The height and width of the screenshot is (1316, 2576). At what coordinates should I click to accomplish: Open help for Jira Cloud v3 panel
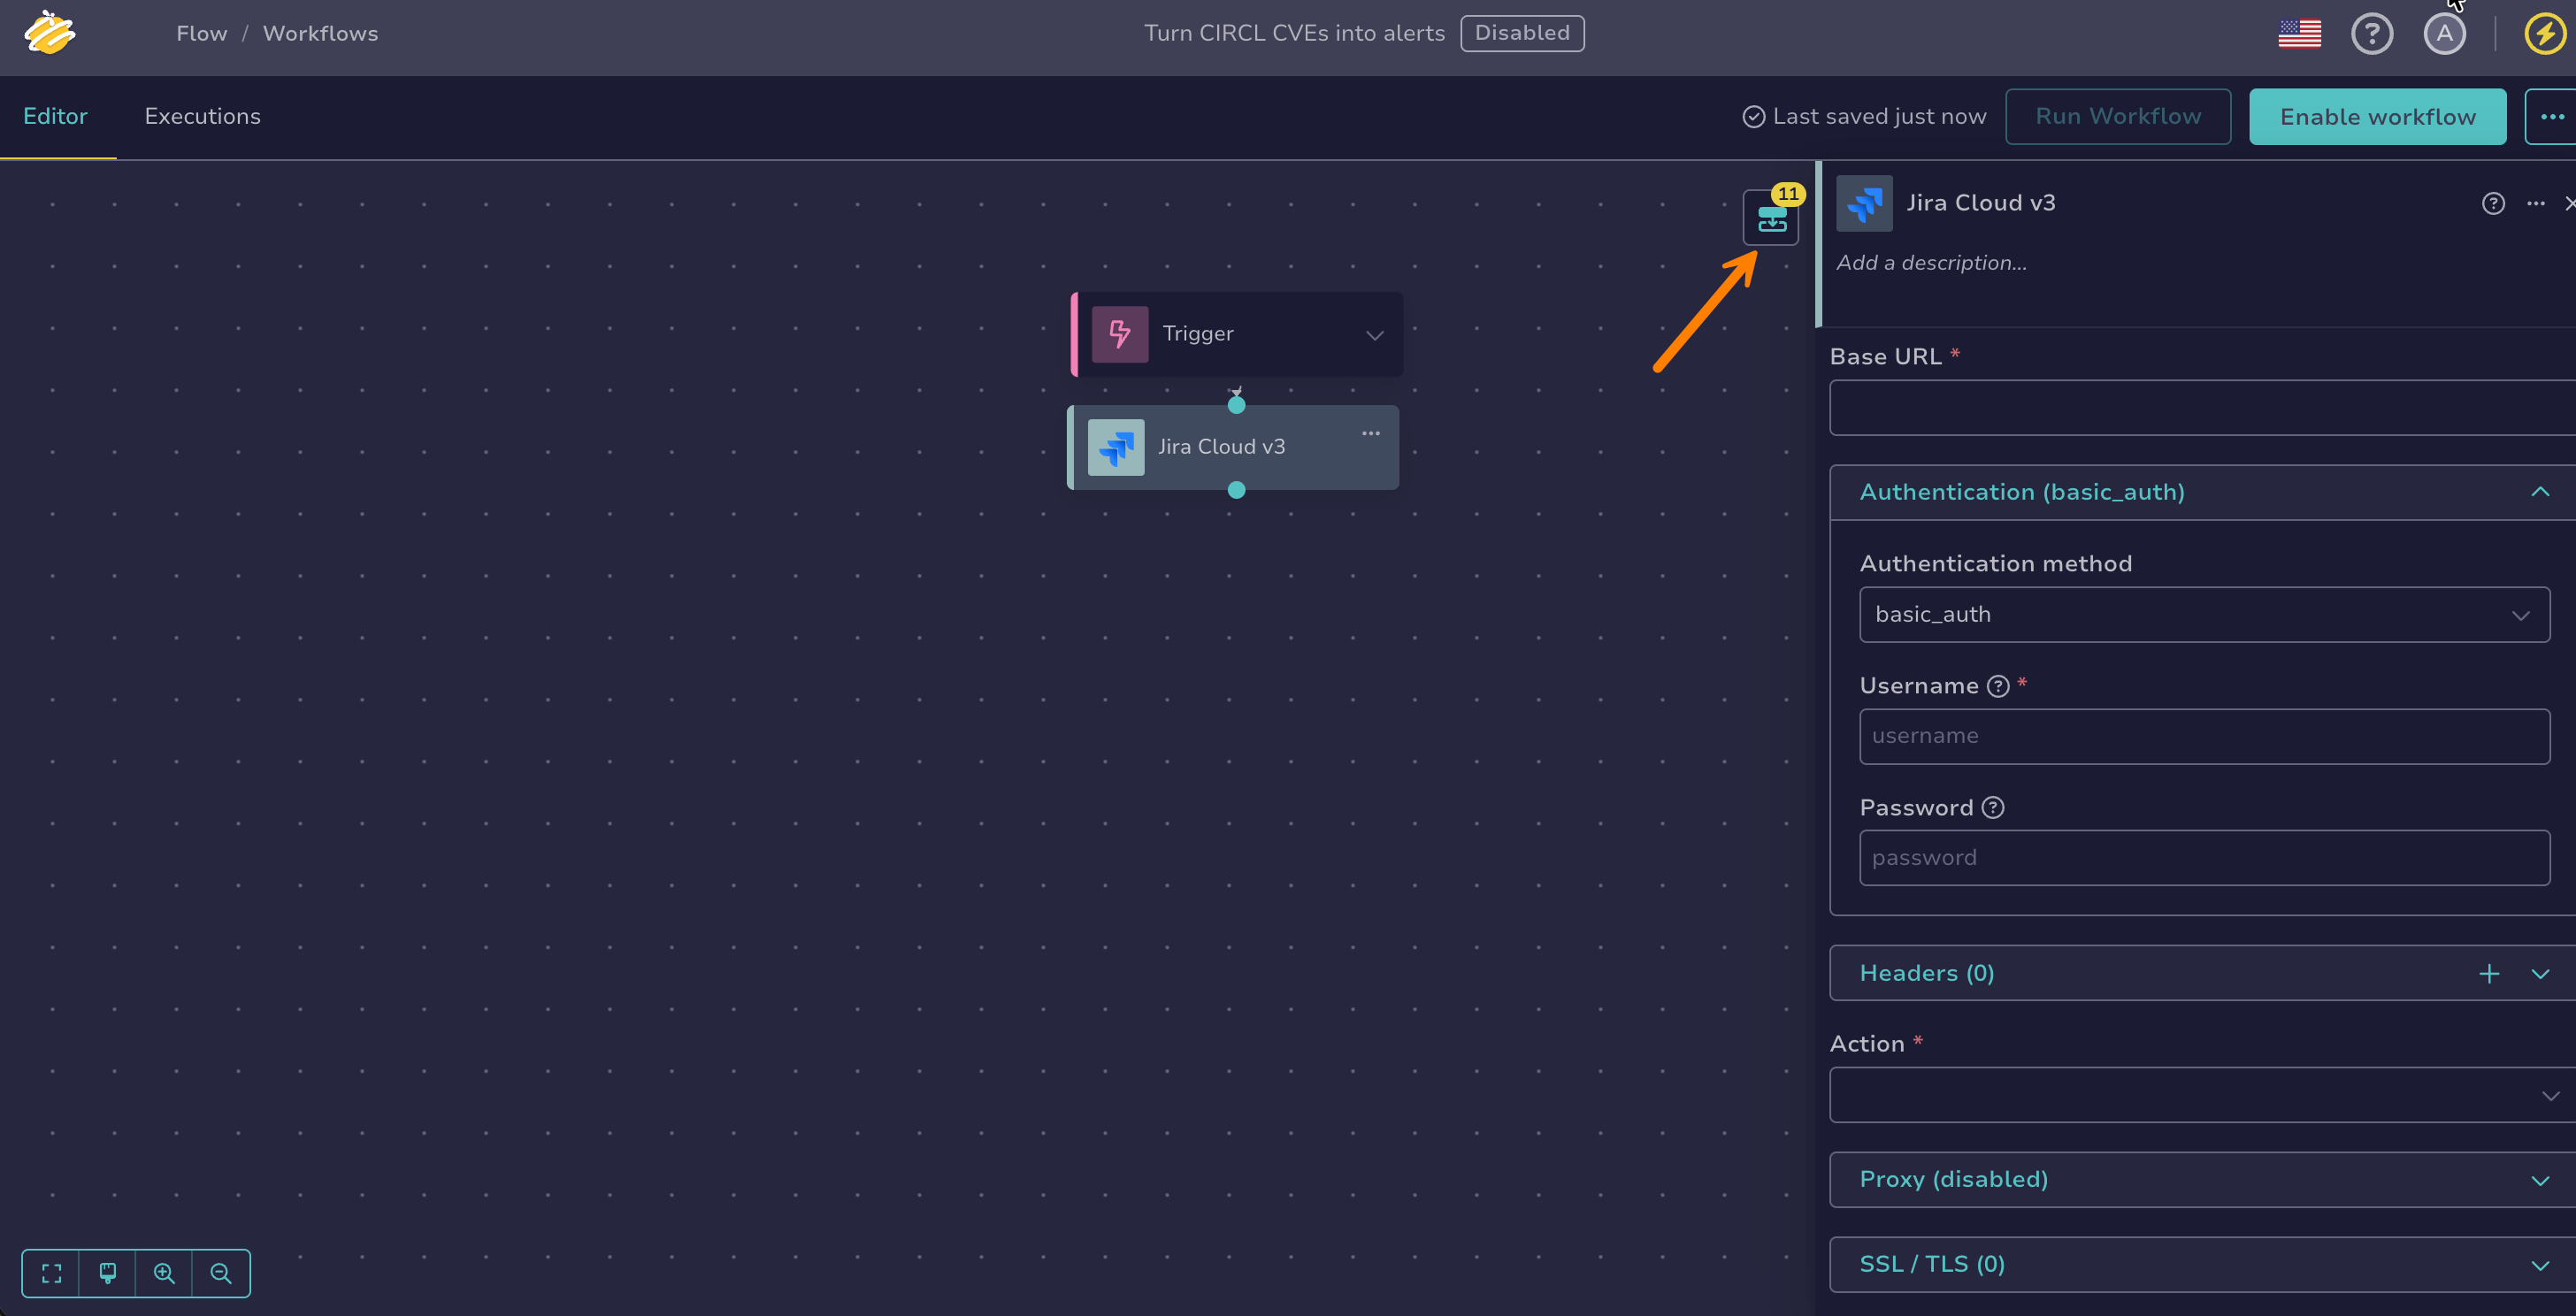(2493, 203)
